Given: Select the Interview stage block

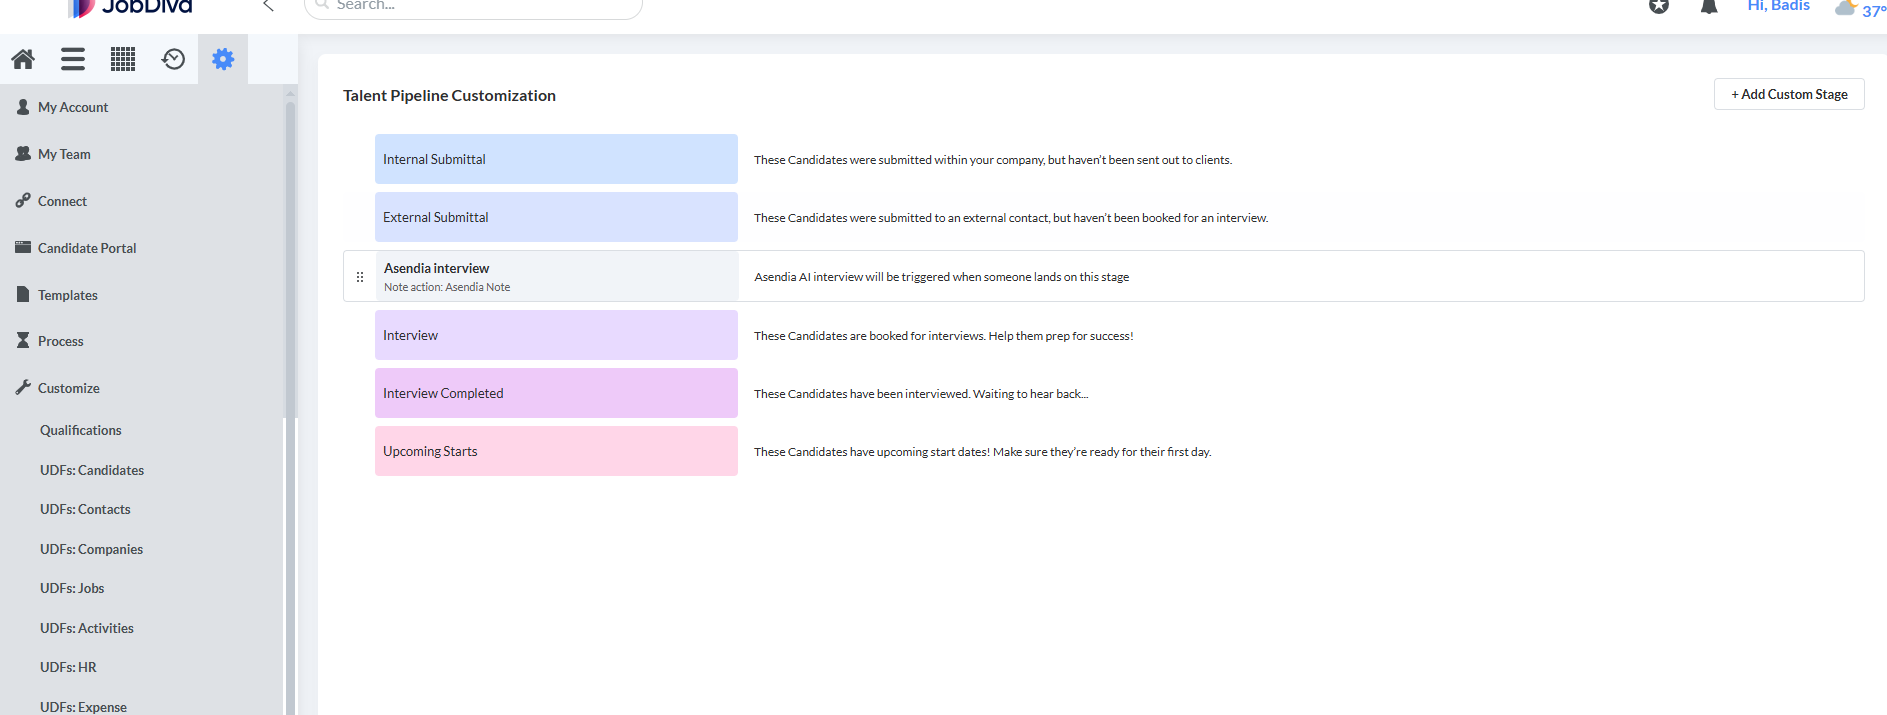Looking at the screenshot, I should pos(556,335).
